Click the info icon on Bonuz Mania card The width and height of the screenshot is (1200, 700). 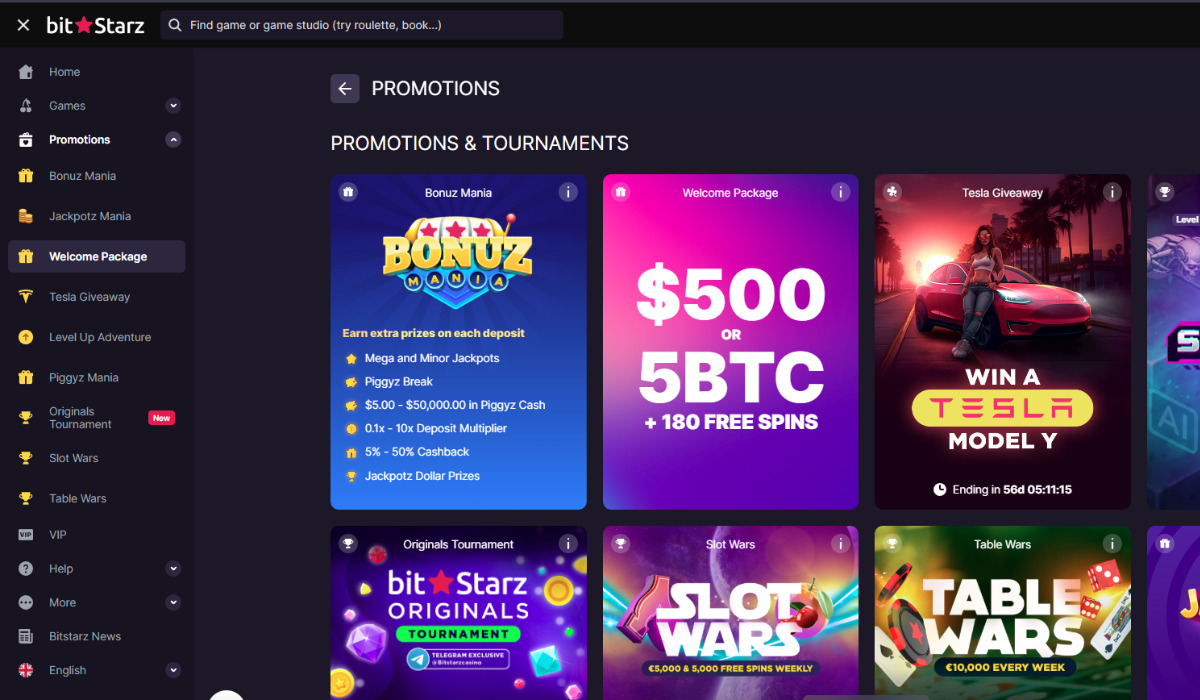point(568,192)
